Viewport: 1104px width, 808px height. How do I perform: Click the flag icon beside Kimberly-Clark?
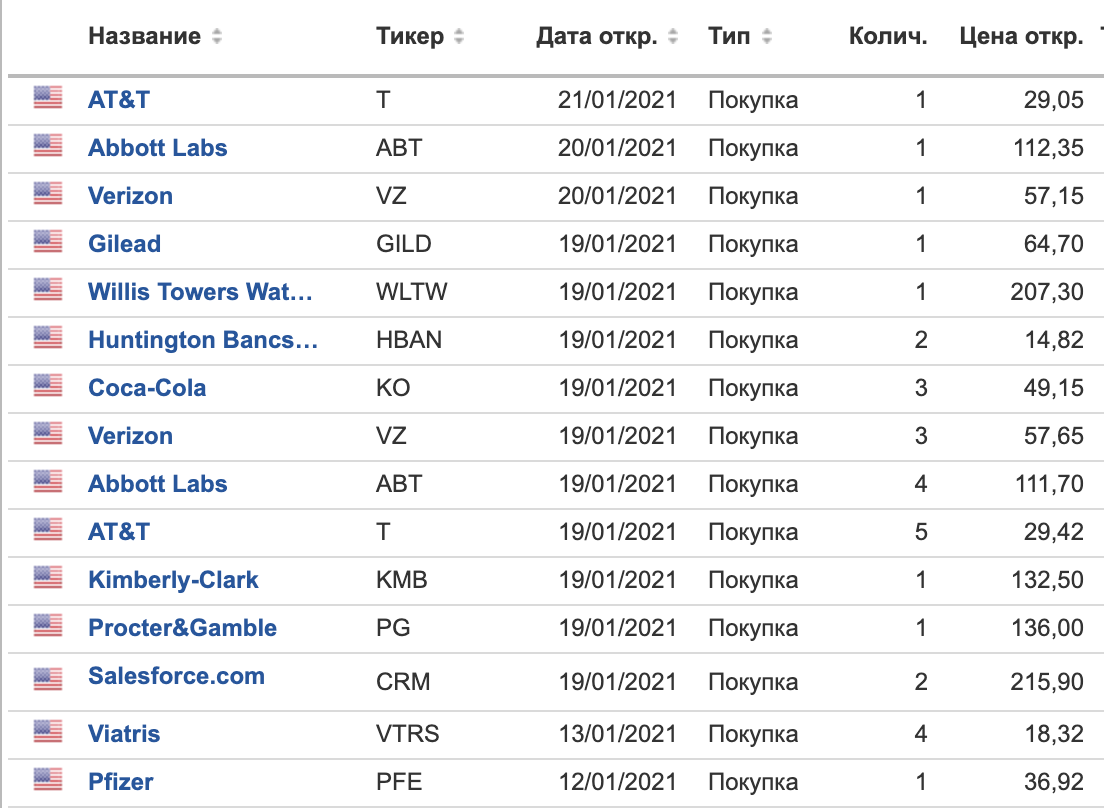(47, 577)
